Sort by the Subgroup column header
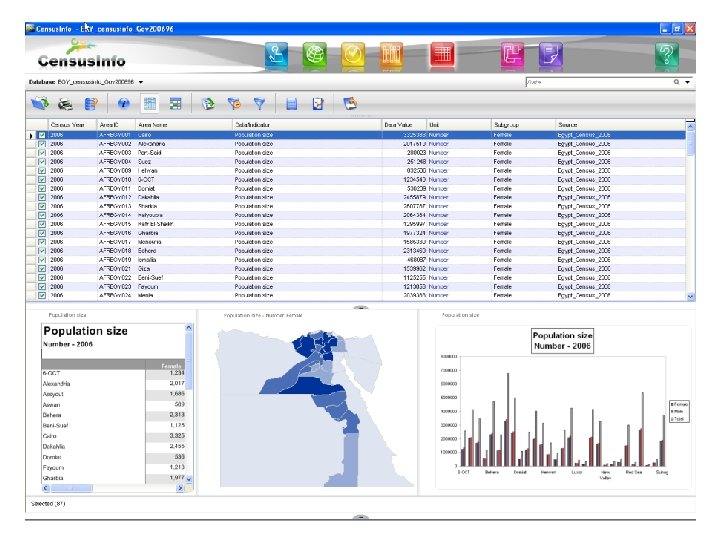Screen dimensions: 720x540 coord(523,125)
